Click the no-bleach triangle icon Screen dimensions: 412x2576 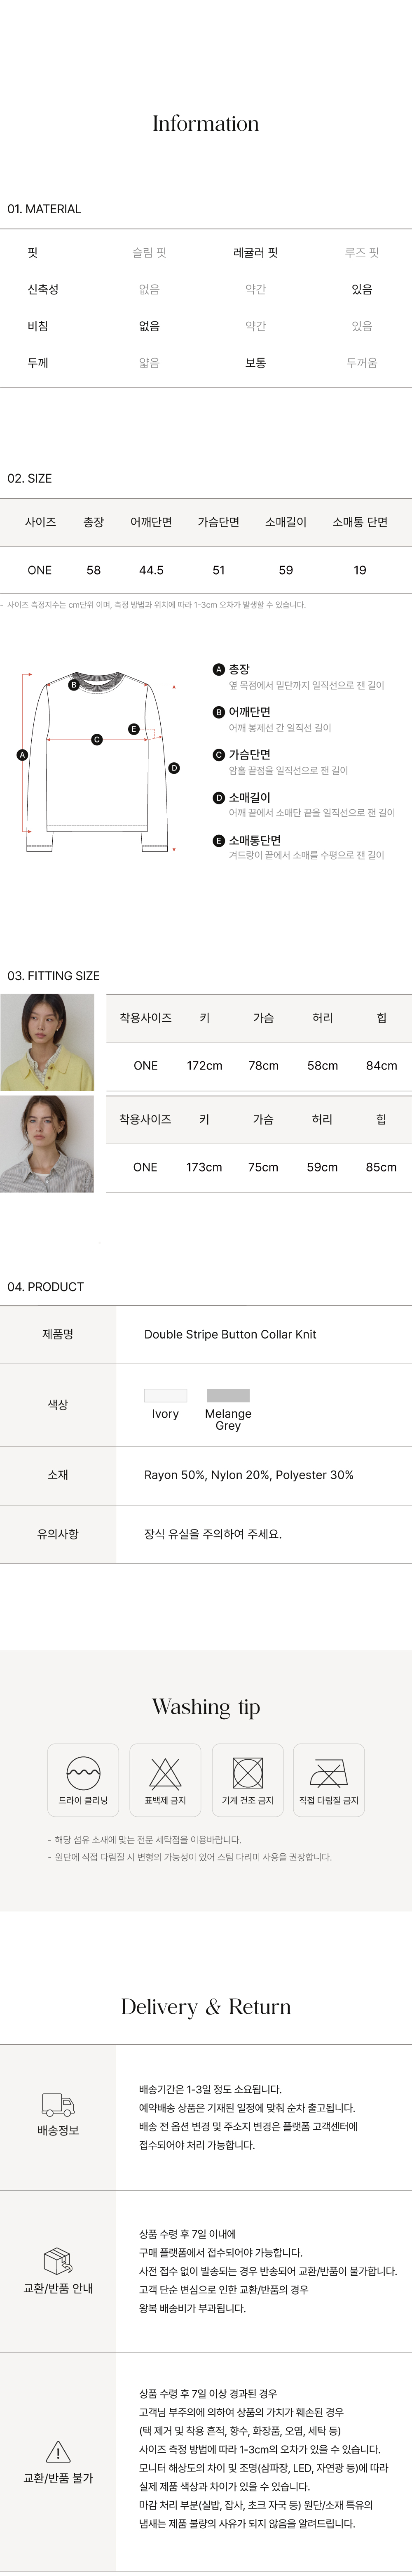[x=165, y=1772]
